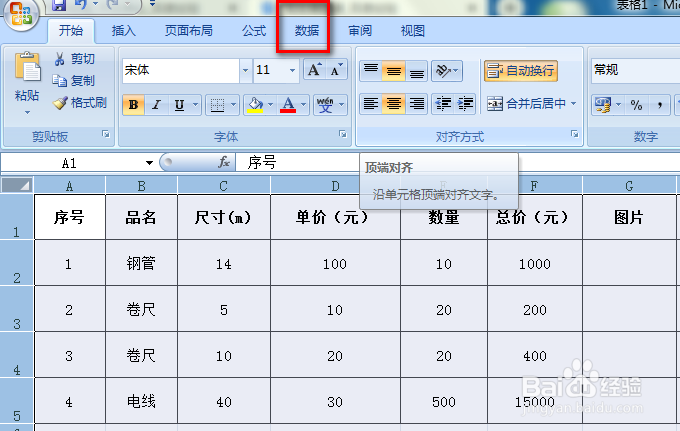This screenshot has height=431, width=680.
Task: Open the text orientation button
Action: pyautogui.click(x=447, y=70)
